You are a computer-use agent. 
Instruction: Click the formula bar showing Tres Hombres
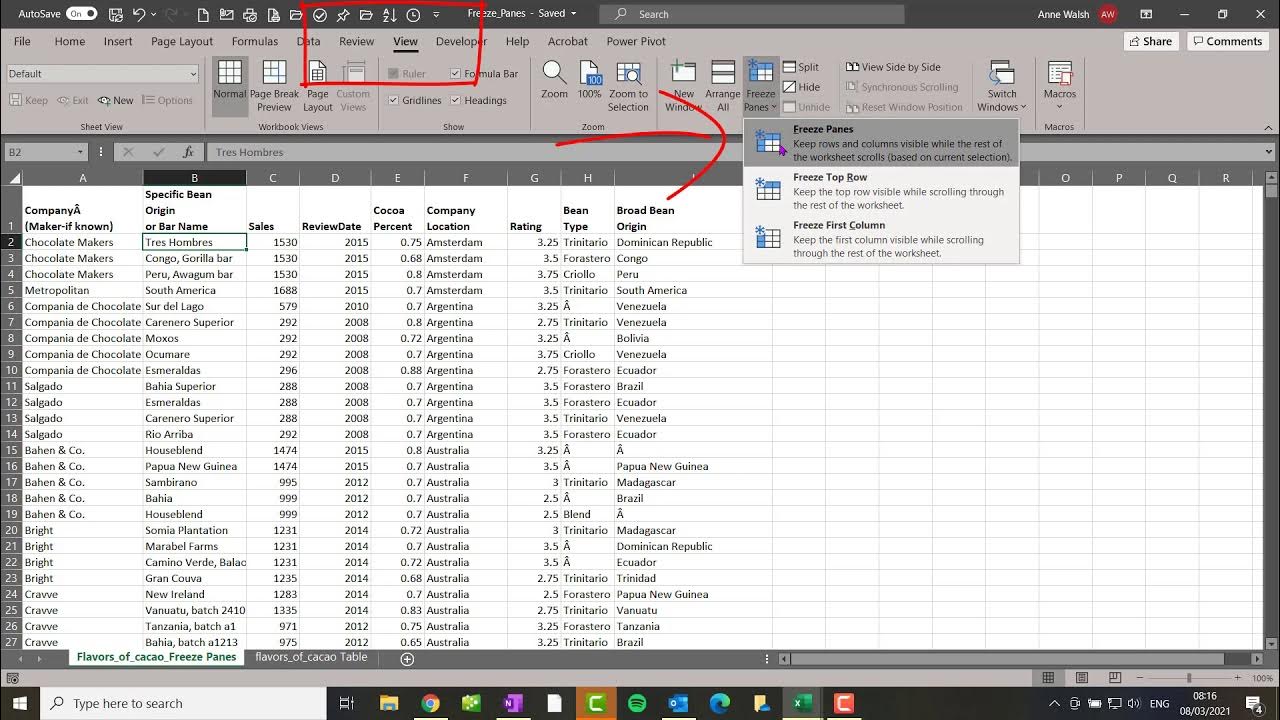[735, 152]
